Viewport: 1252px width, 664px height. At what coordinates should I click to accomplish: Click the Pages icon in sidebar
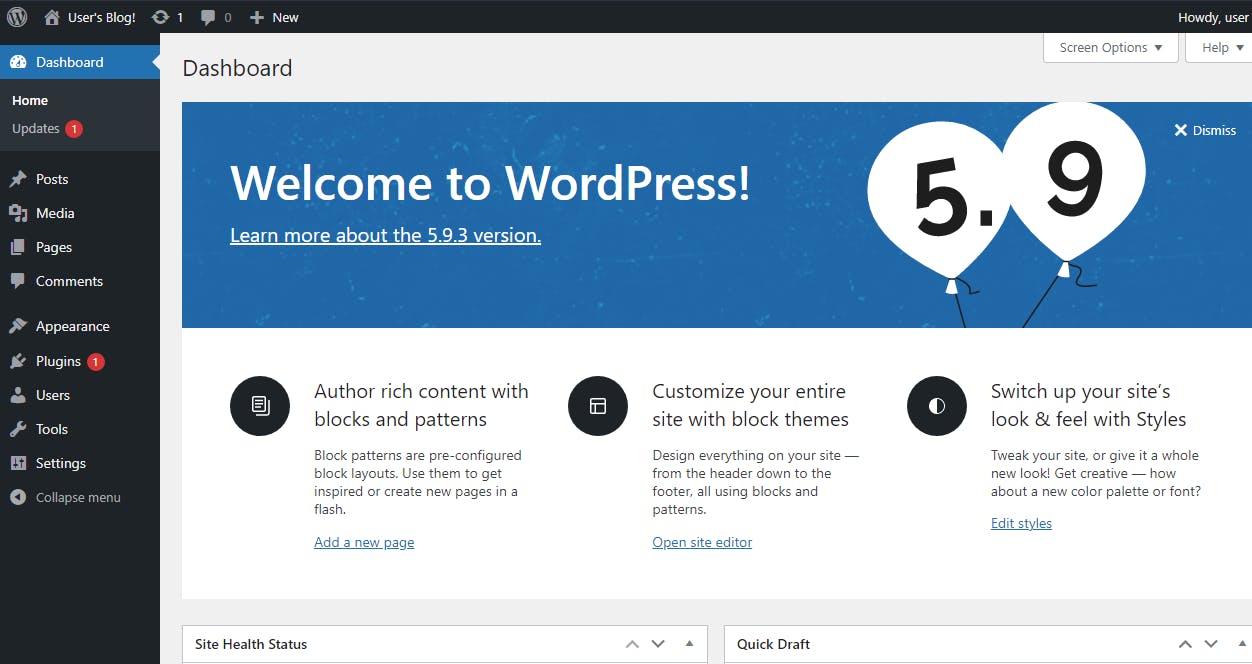(18, 247)
